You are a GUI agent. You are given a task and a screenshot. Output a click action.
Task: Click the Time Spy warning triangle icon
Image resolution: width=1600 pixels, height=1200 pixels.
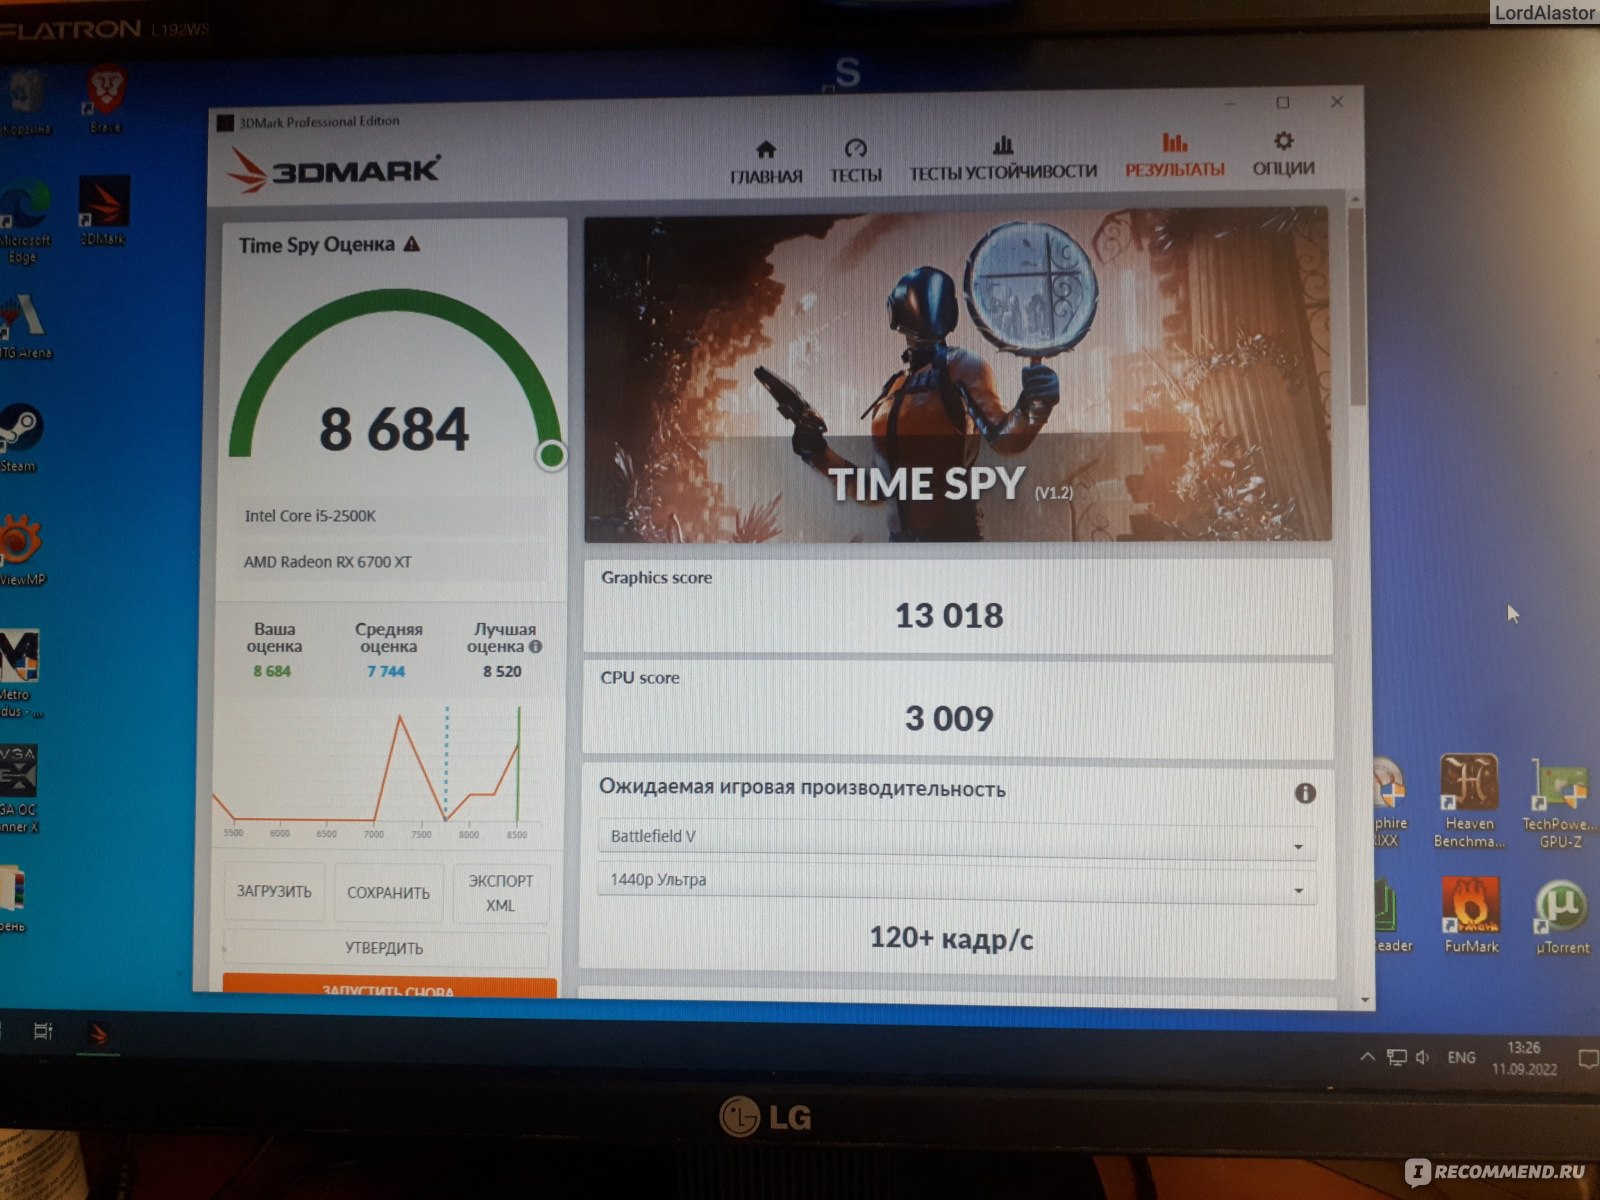click(412, 244)
